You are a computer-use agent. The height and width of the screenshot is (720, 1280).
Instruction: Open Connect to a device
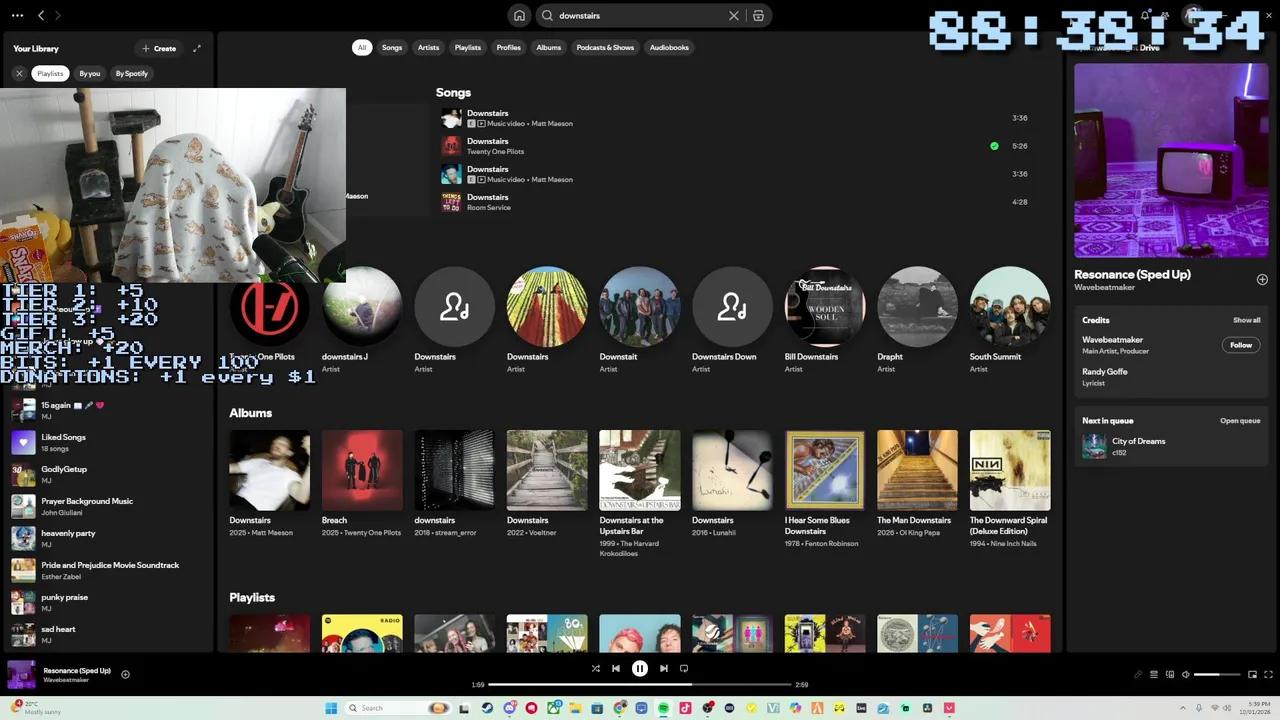click(1170, 675)
